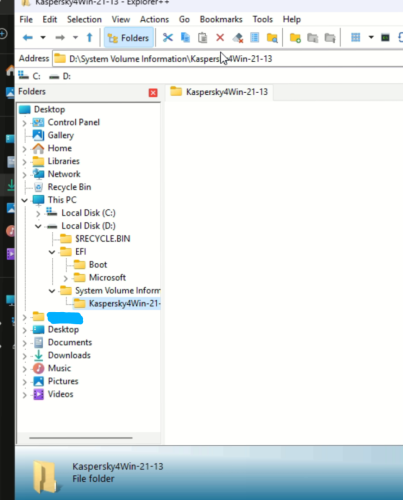This screenshot has width=403, height=500.
Task: Expand the Network tree node
Action: (24, 175)
